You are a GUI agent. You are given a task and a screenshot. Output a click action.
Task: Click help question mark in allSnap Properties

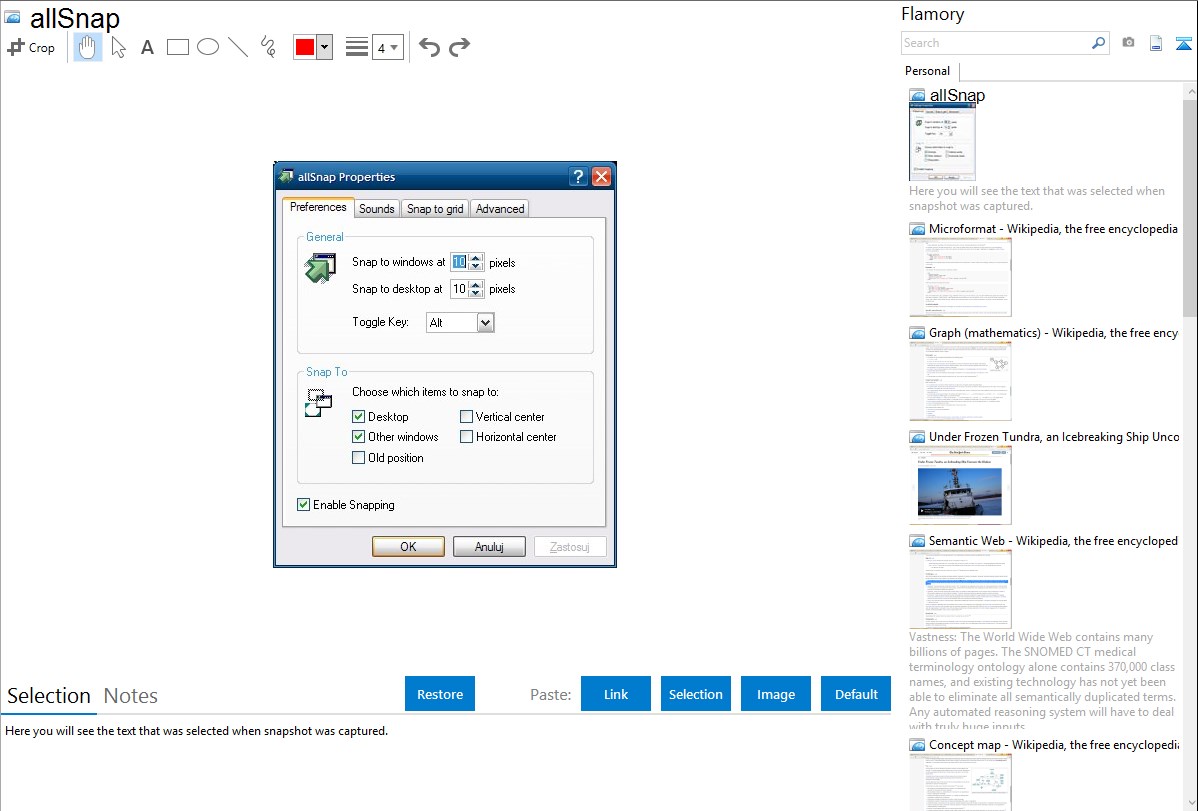[578, 177]
